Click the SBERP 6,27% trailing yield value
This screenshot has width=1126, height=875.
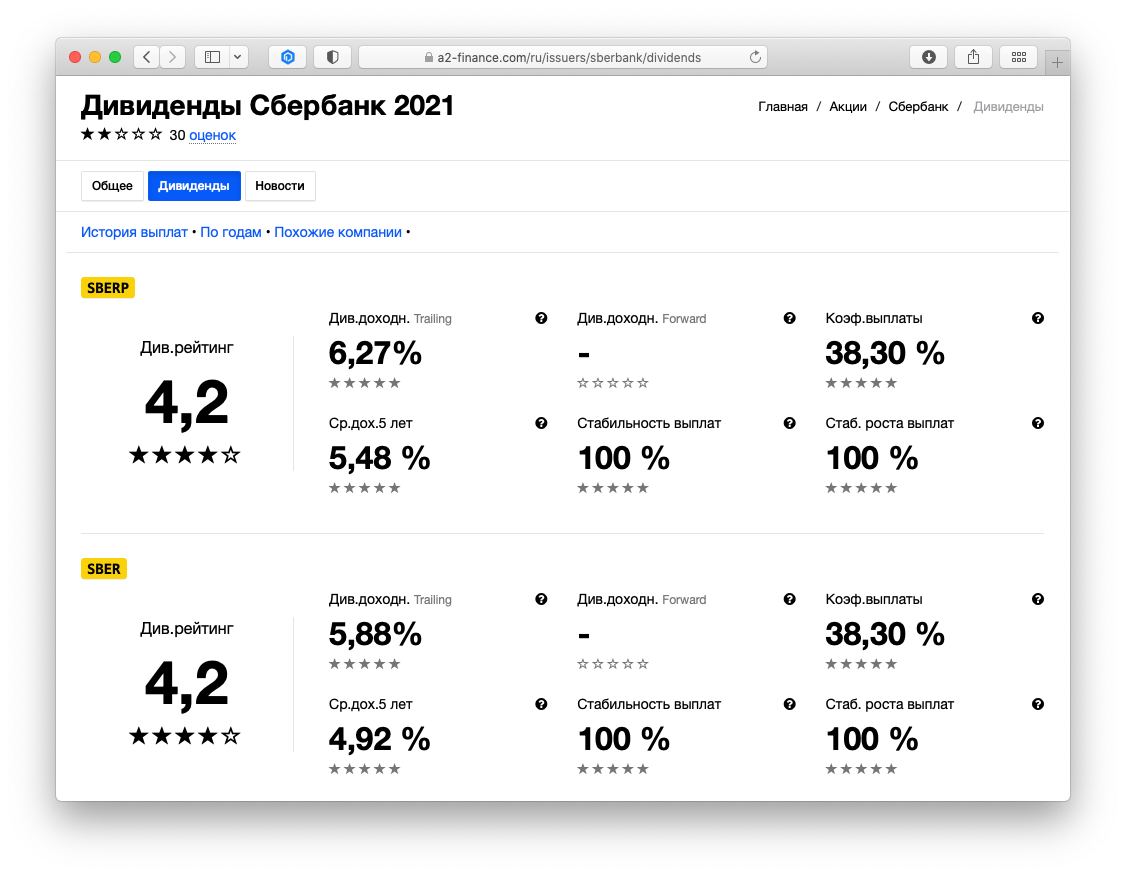pyautogui.click(x=375, y=353)
